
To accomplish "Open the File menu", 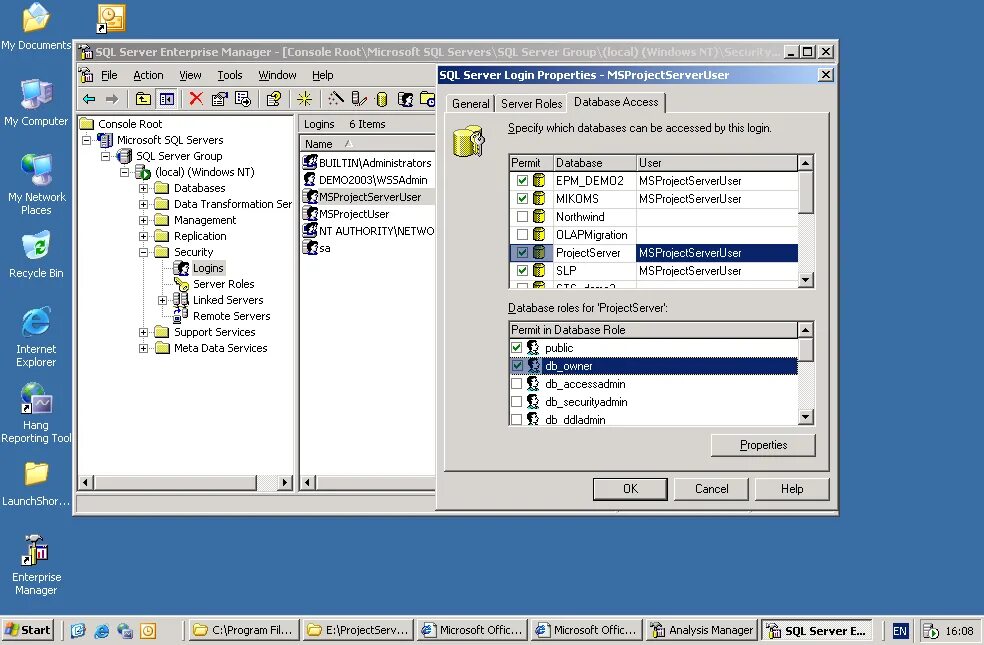I will pyautogui.click(x=109, y=75).
